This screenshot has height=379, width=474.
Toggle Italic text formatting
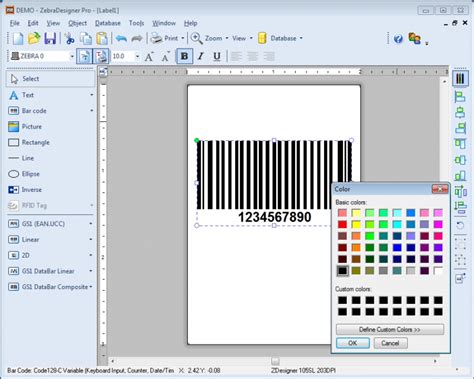coord(200,56)
